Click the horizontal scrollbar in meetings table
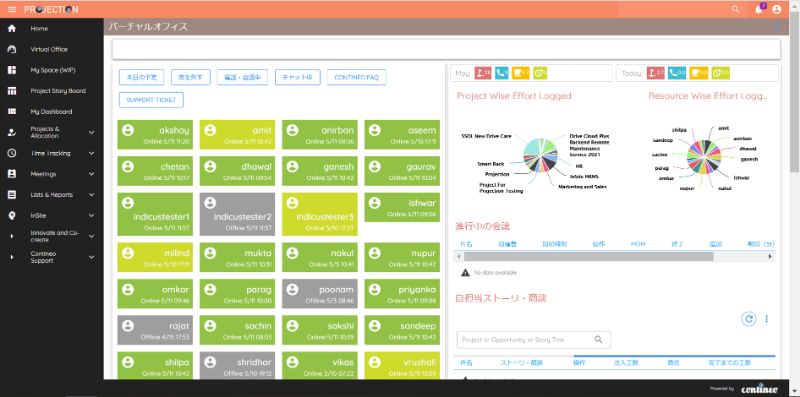800x397 pixels. click(x=589, y=257)
